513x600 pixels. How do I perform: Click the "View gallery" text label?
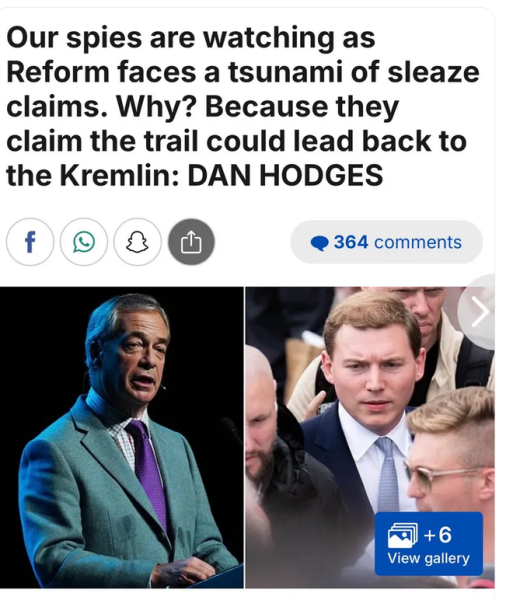(428, 558)
